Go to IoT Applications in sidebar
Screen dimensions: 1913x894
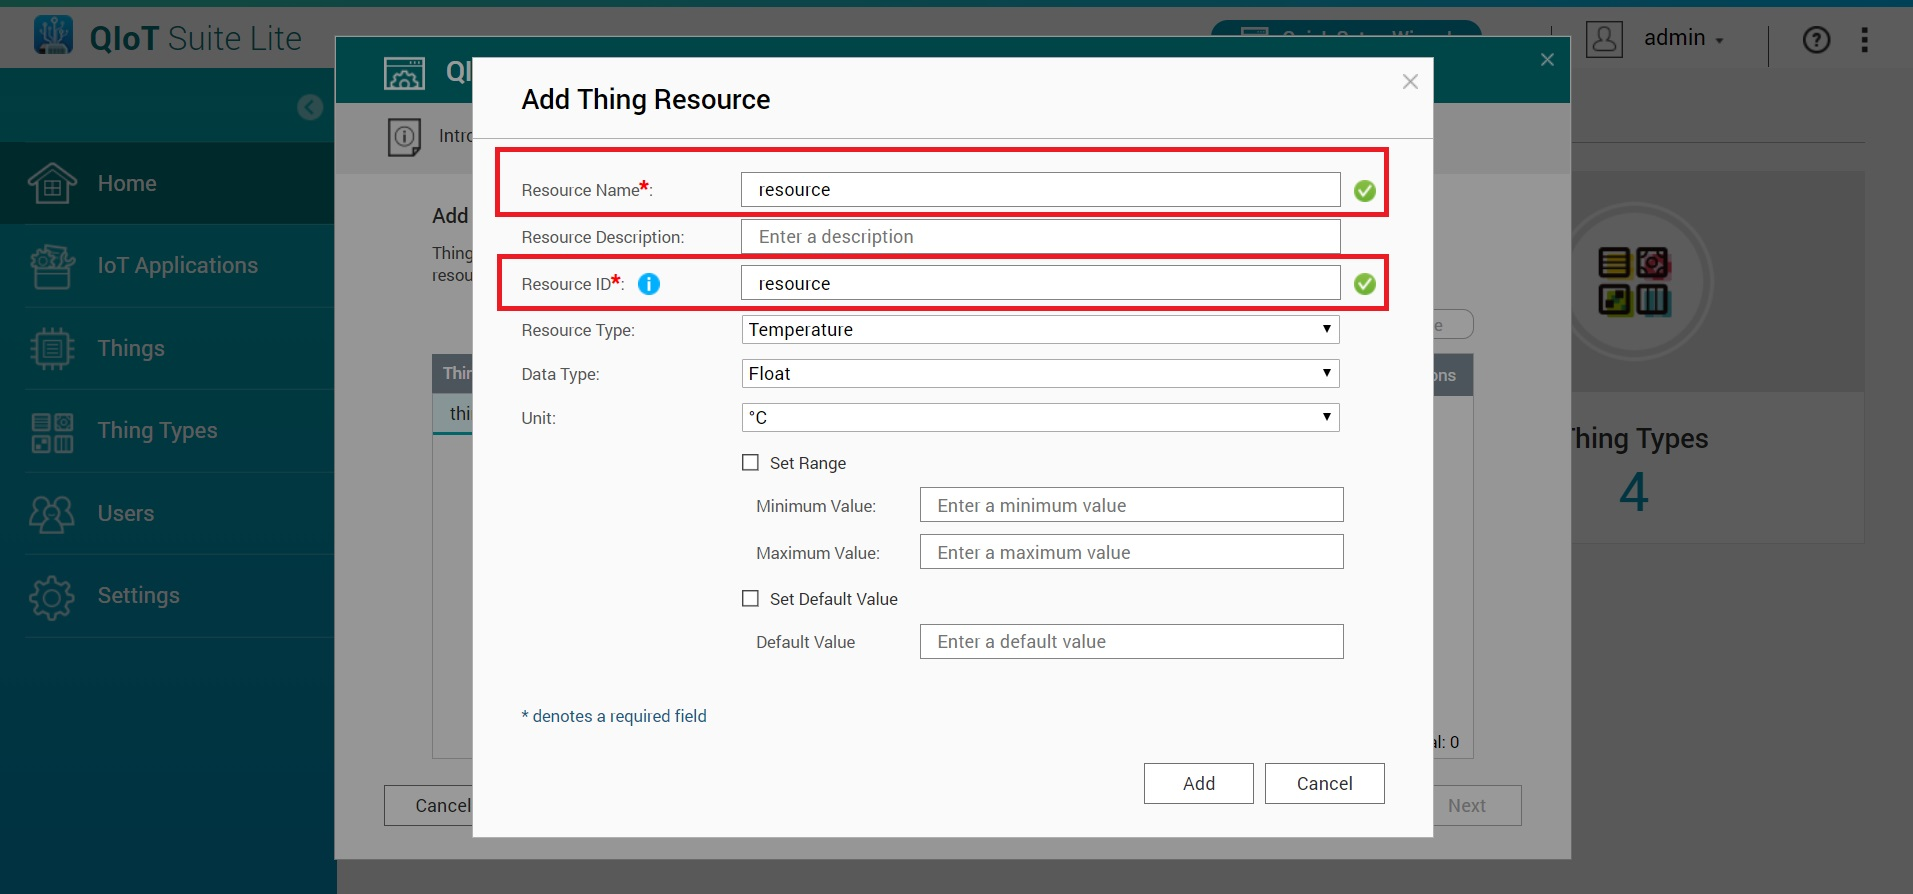[177, 265]
